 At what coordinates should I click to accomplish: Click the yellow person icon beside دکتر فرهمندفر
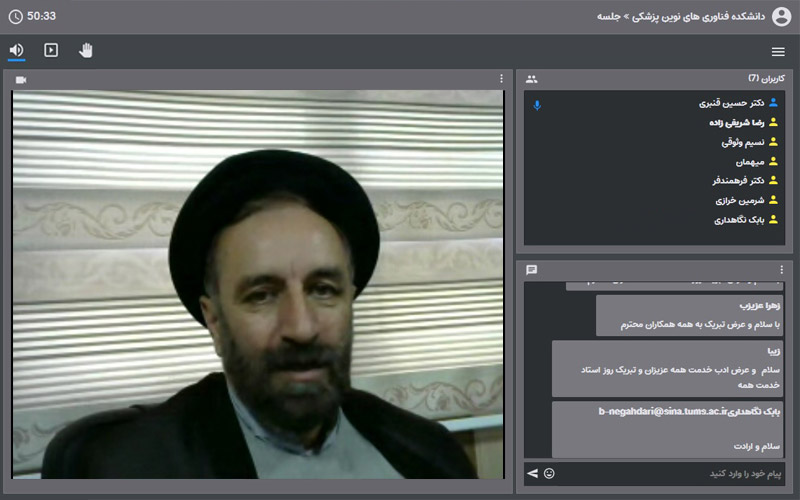coord(773,180)
